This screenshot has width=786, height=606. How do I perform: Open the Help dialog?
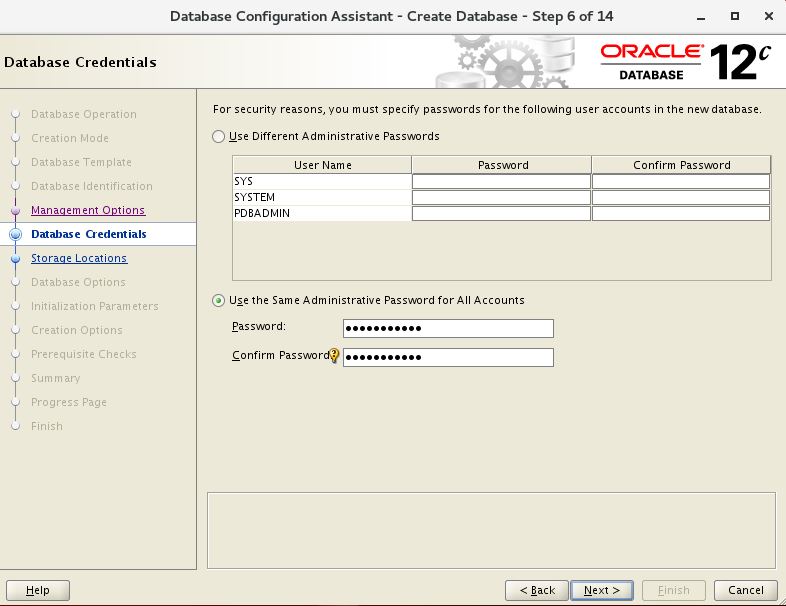coord(38,590)
